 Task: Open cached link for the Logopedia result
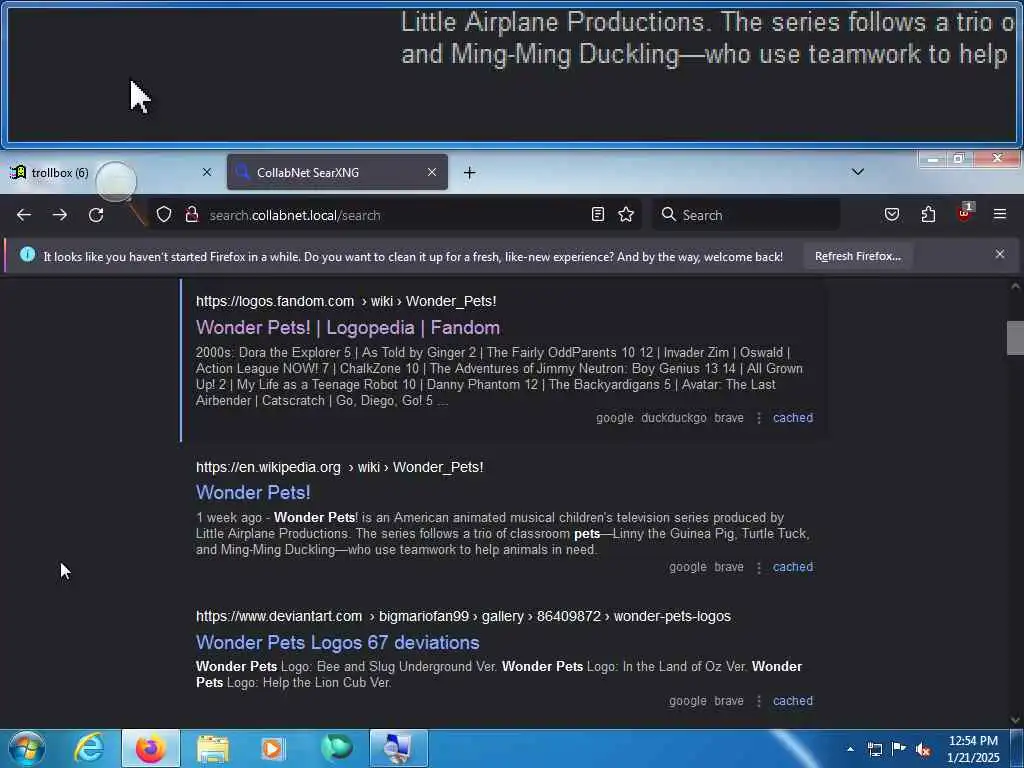793,418
